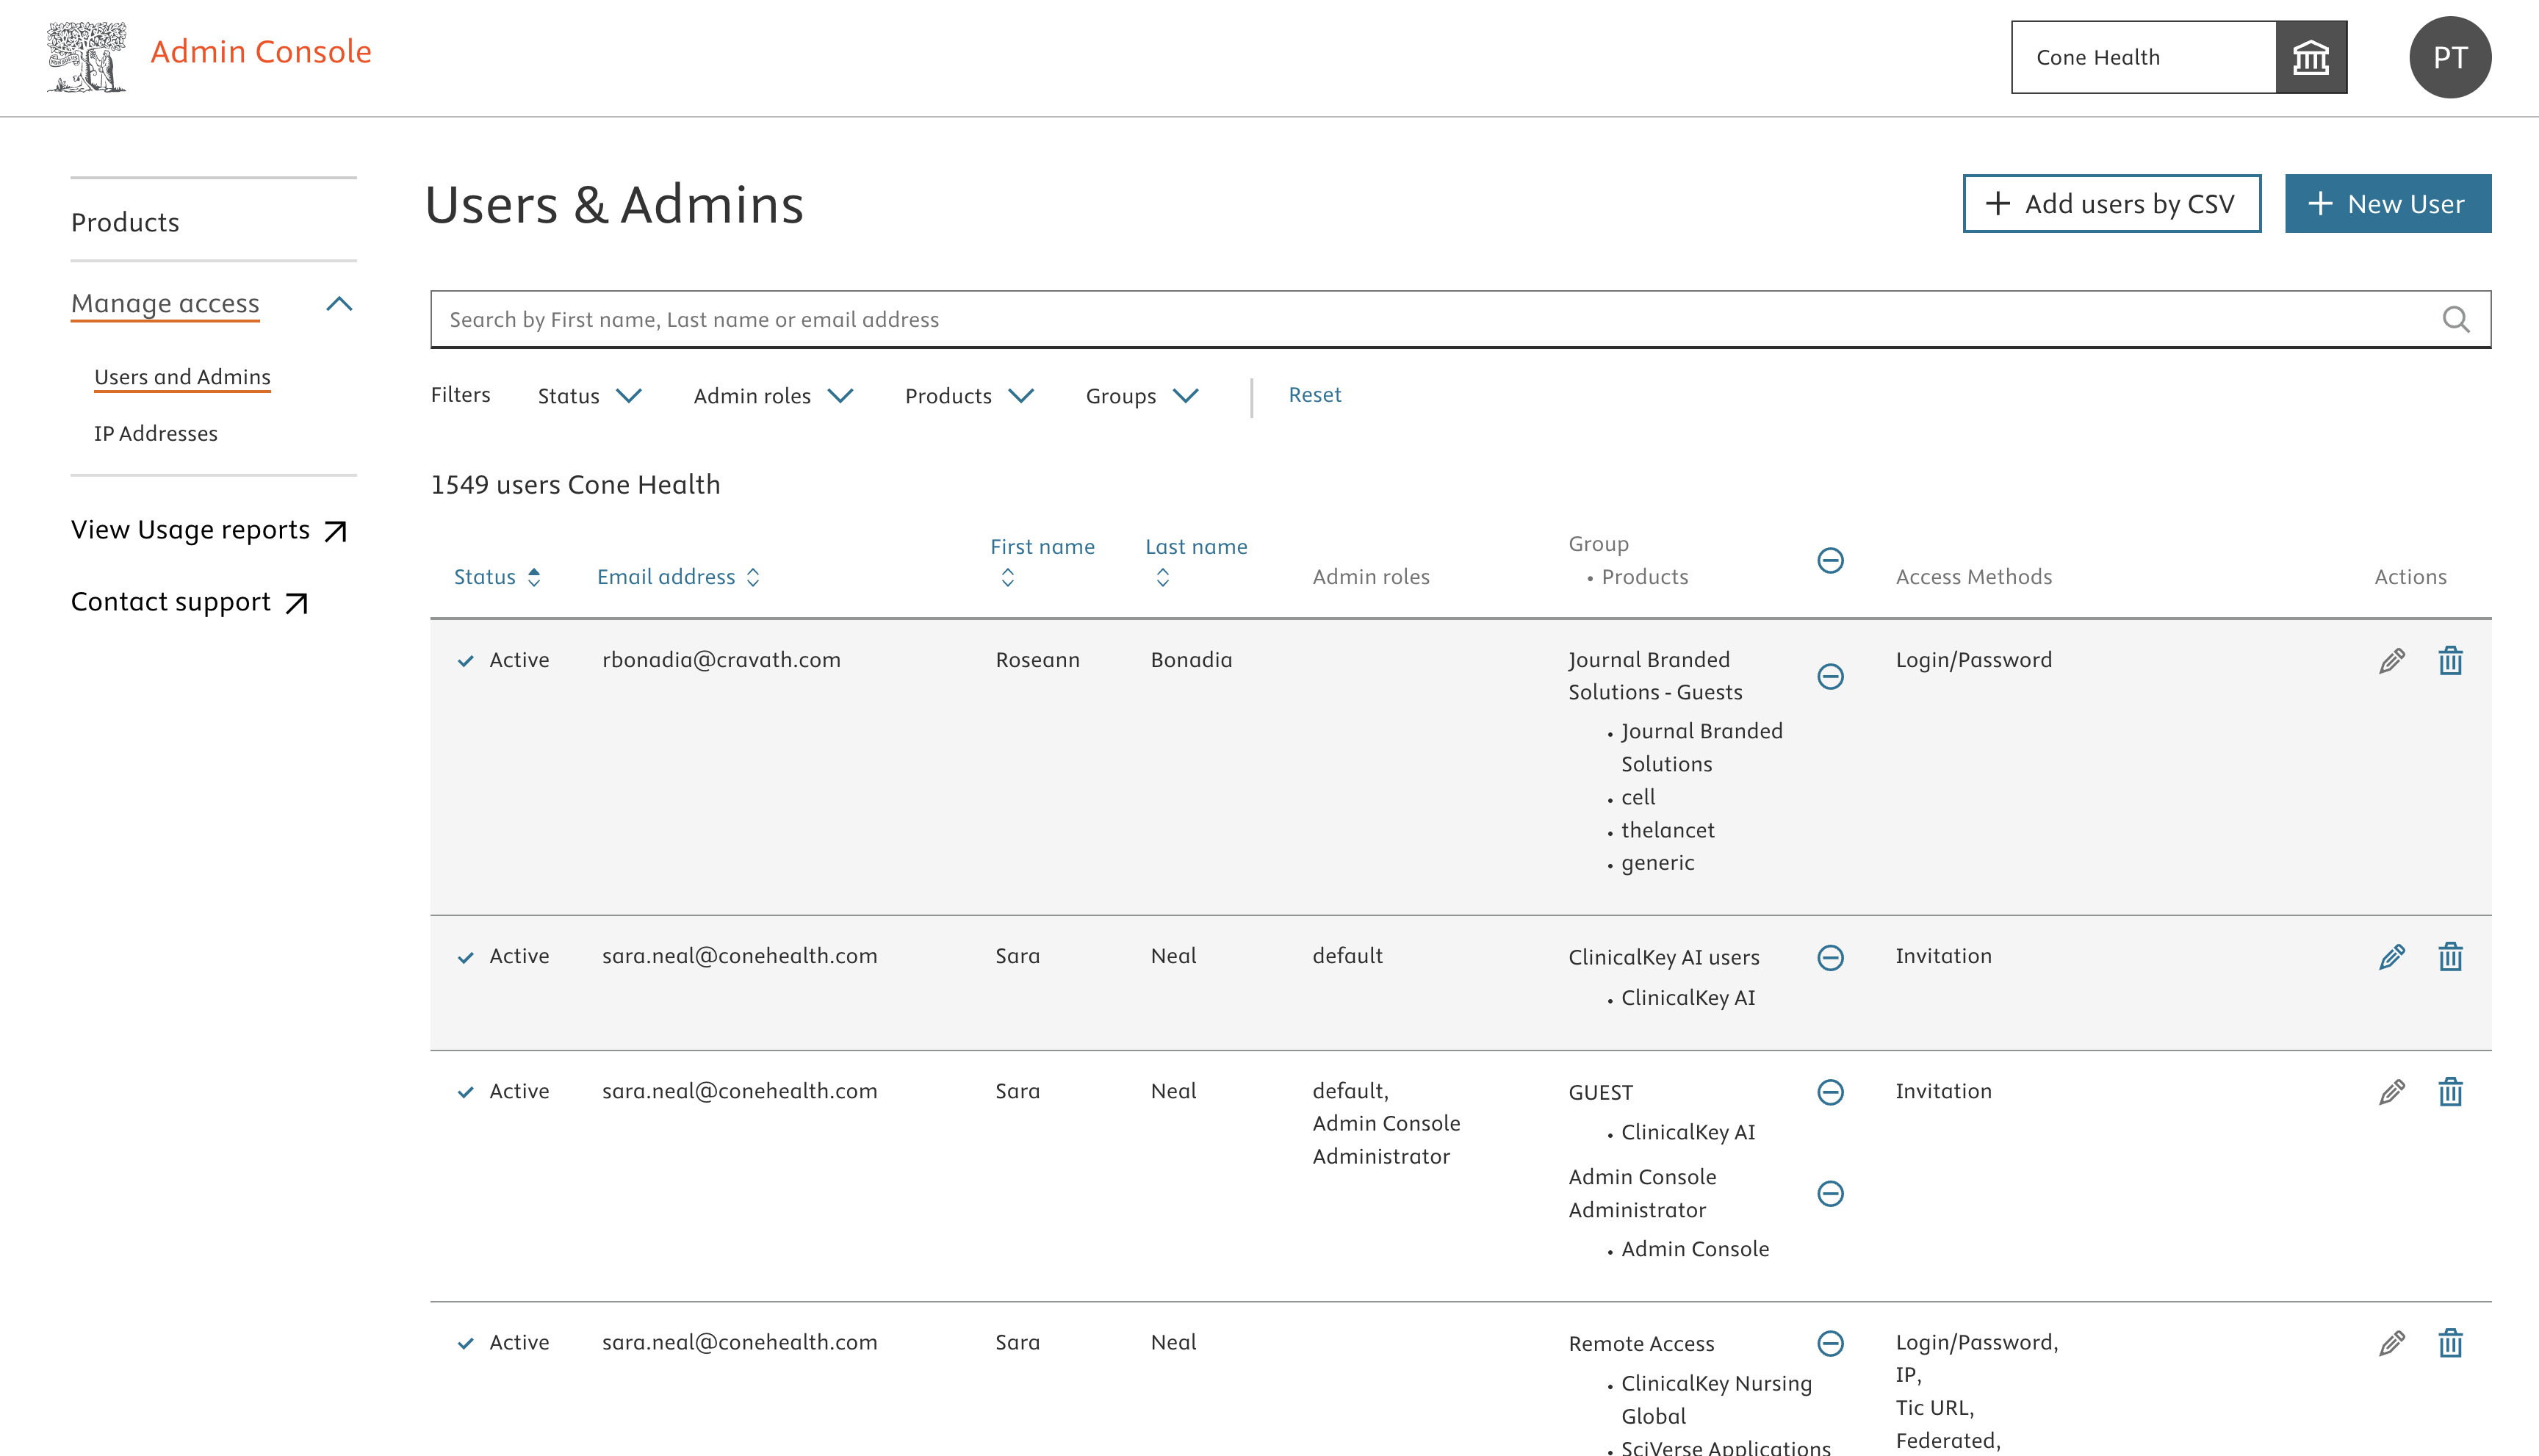Click the Admin Console title link
2539x1456 pixels.
point(261,52)
